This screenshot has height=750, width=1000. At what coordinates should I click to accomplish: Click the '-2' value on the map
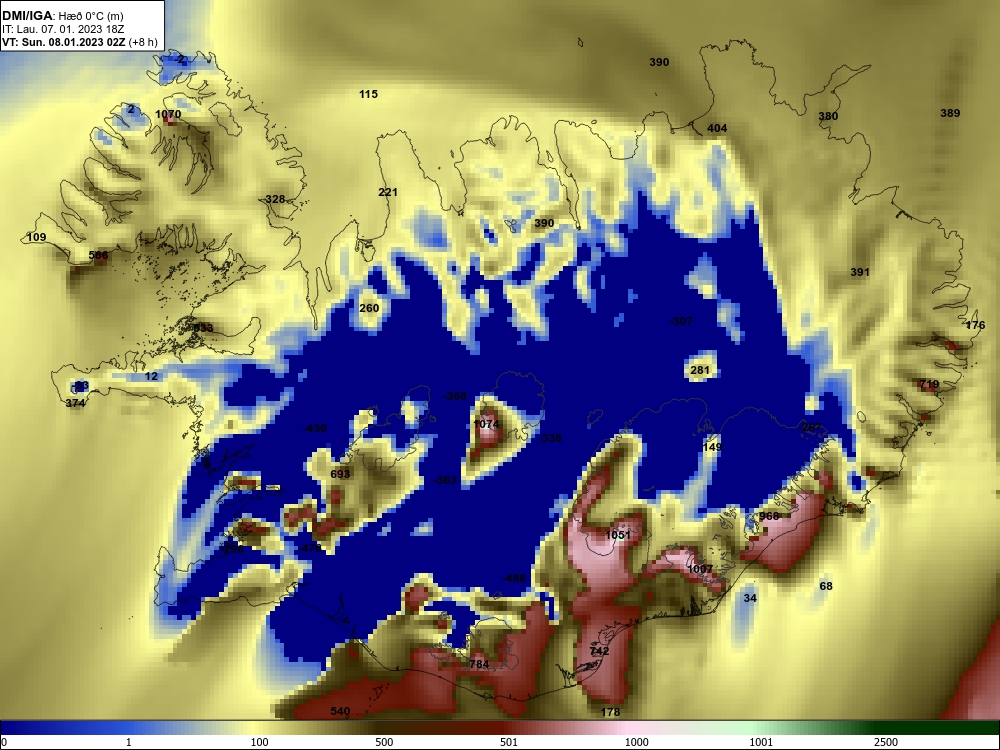pyautogui.click(x=180, y=59)
